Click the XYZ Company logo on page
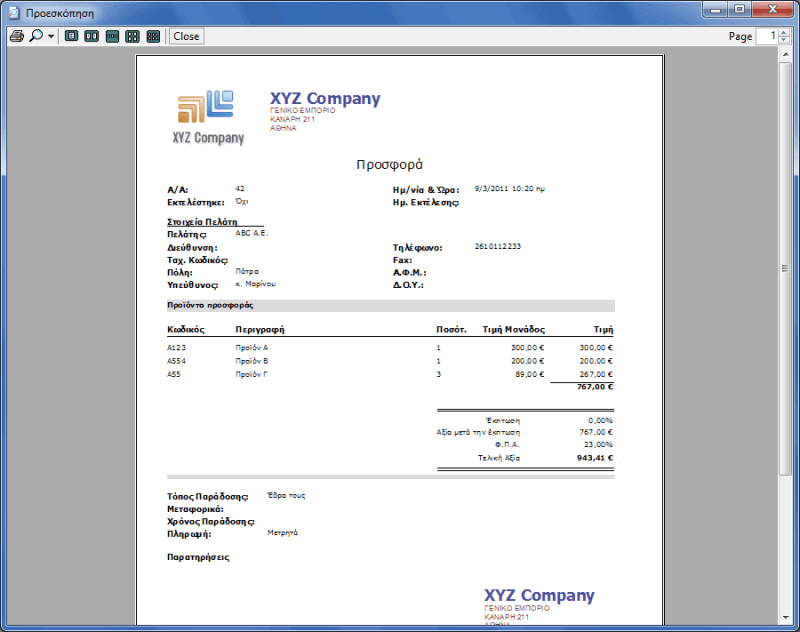800x632 pixels. point(207,116)
